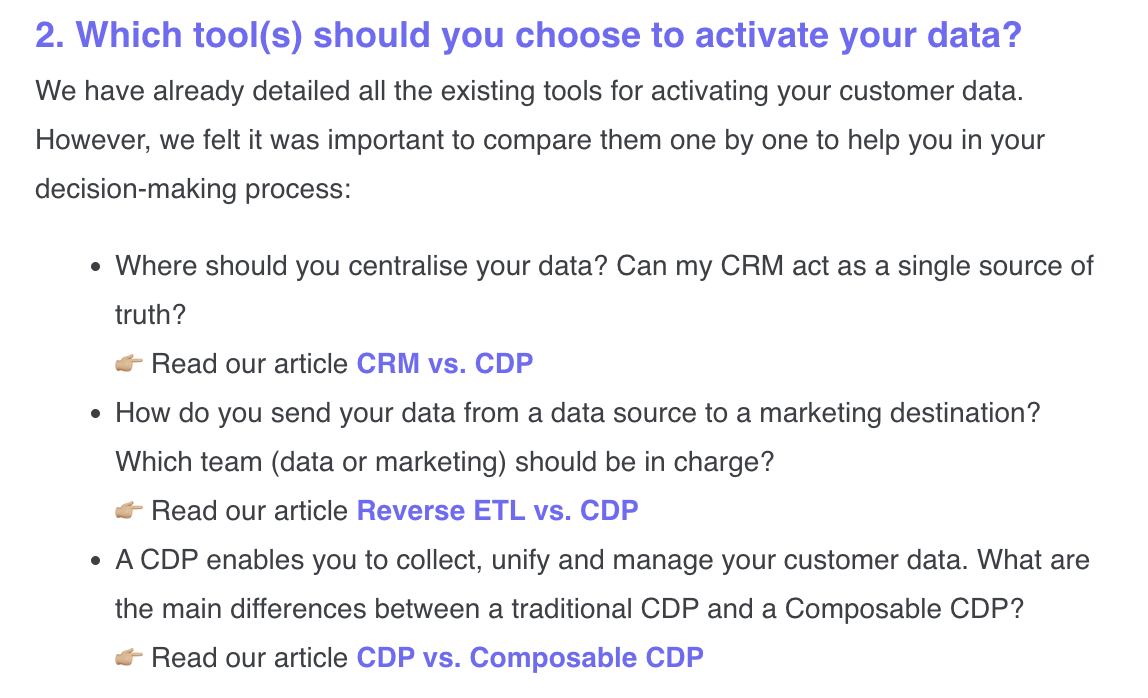Click the intro sentence 'We have already detailed'
The width and height of the screenshot is (1148, 698).
coord(529,92)
